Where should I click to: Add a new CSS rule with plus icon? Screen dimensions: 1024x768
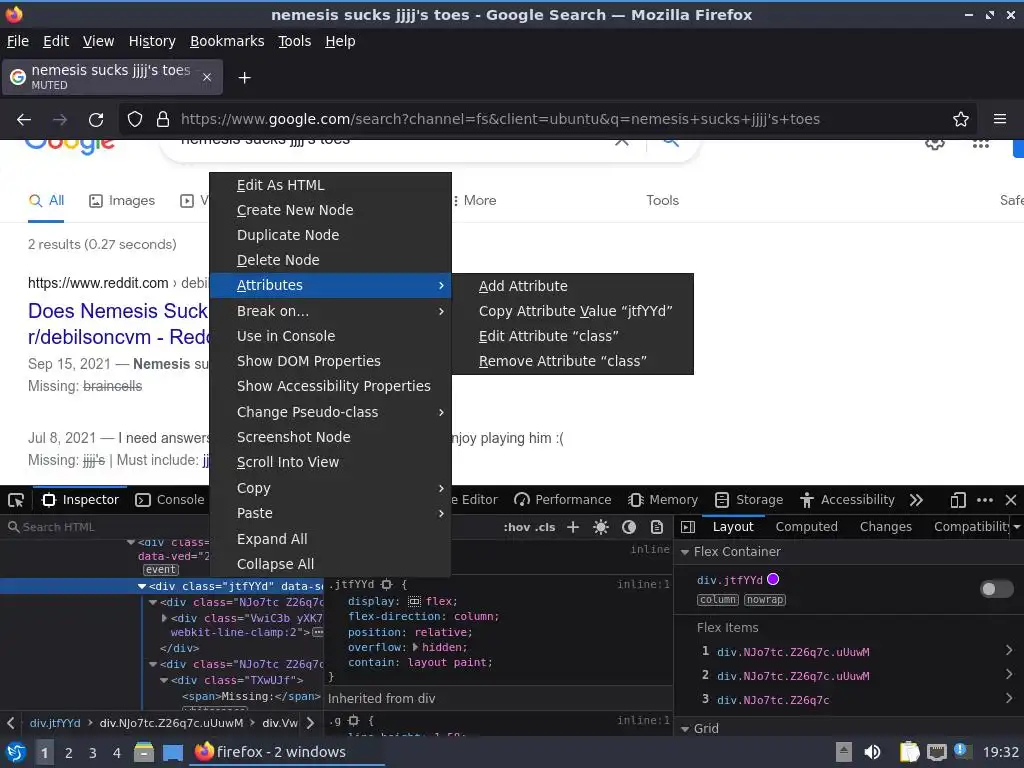(573, 527)
